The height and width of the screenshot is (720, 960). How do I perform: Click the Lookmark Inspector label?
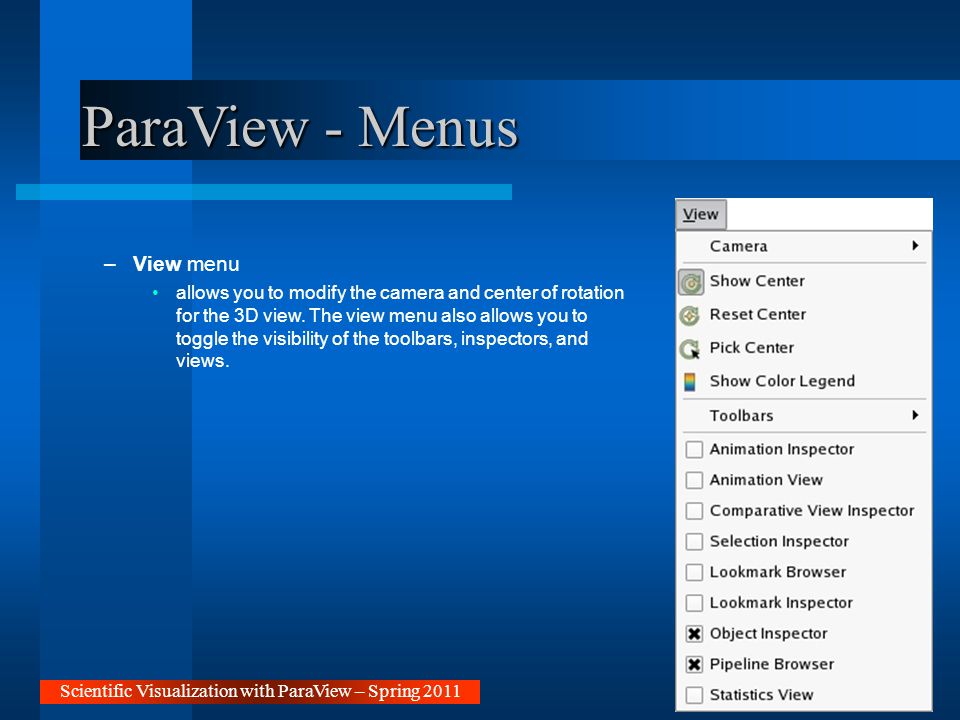pos(781,602)
